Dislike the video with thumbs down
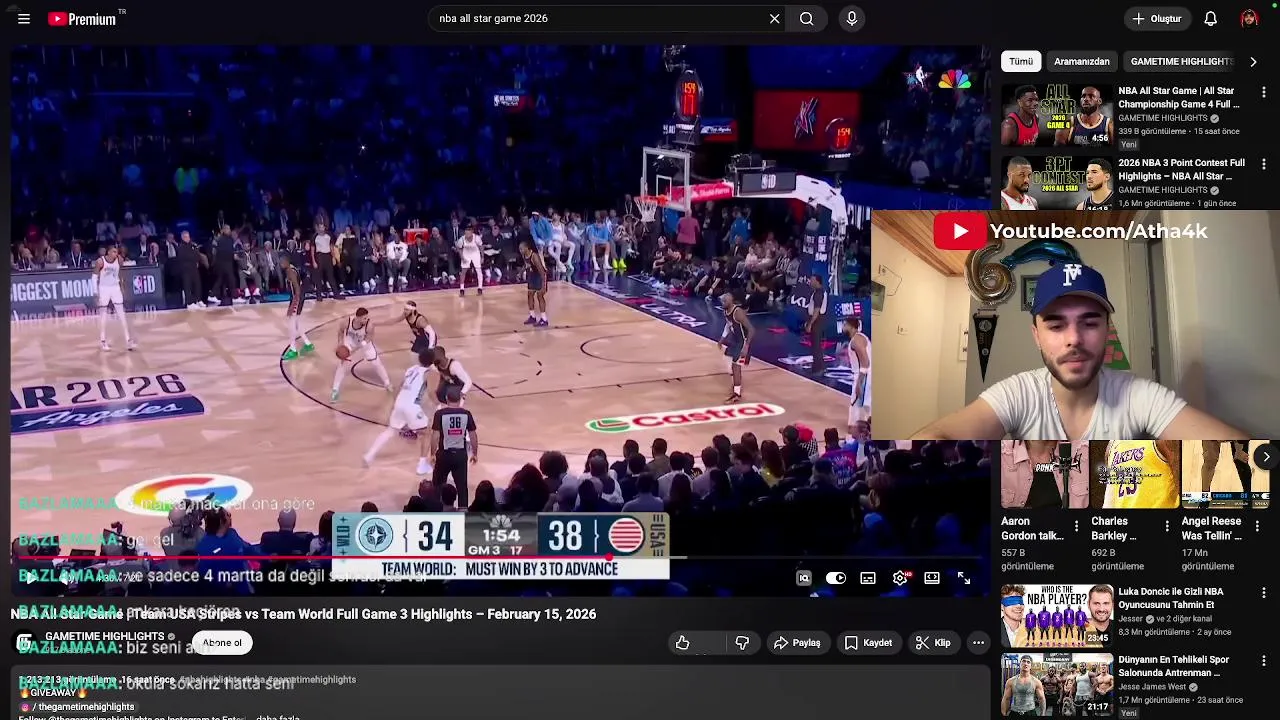Screen dimensions: 1280x720 click(x=742, y=643)
